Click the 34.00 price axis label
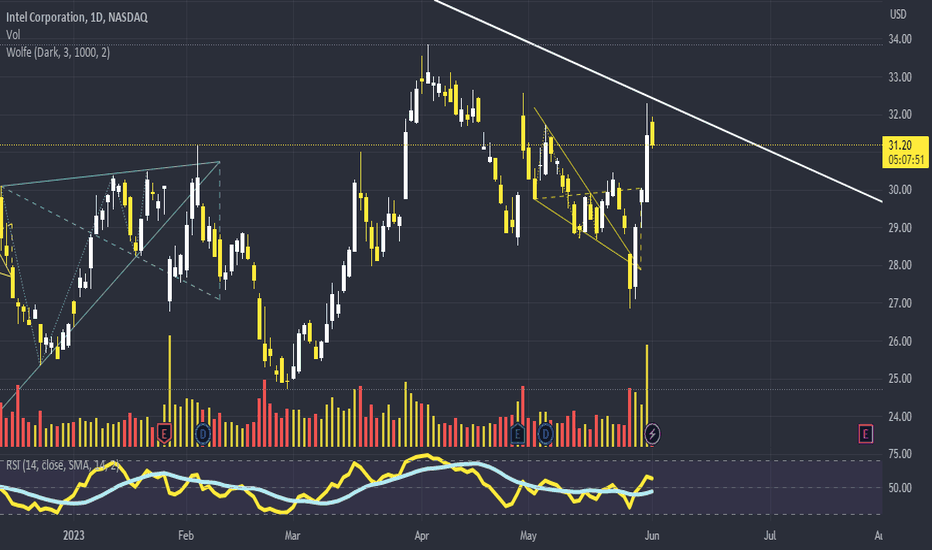 (x=900, y=39)
